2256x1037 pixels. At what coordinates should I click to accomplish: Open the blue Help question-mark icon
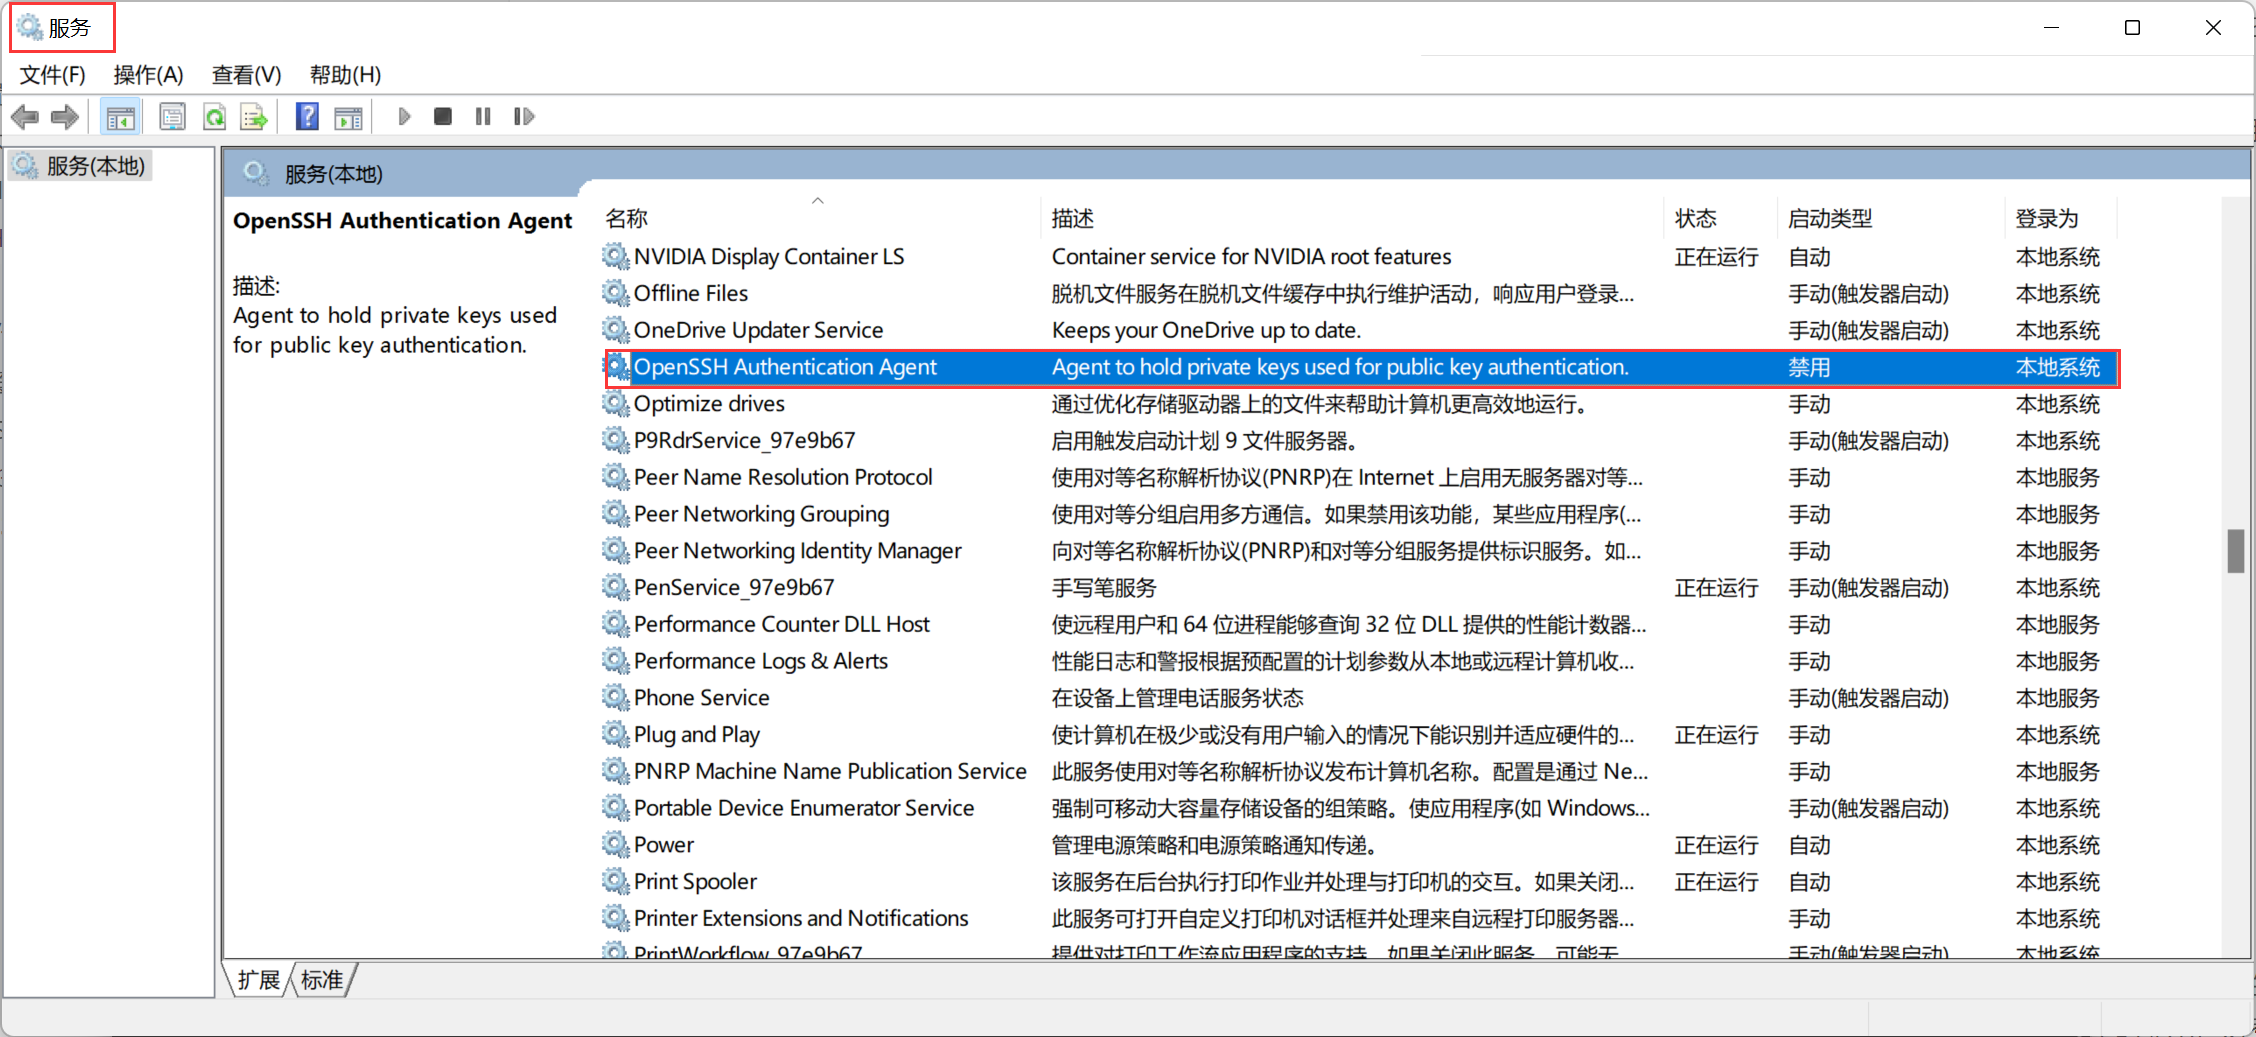click(x=307, y=117)
